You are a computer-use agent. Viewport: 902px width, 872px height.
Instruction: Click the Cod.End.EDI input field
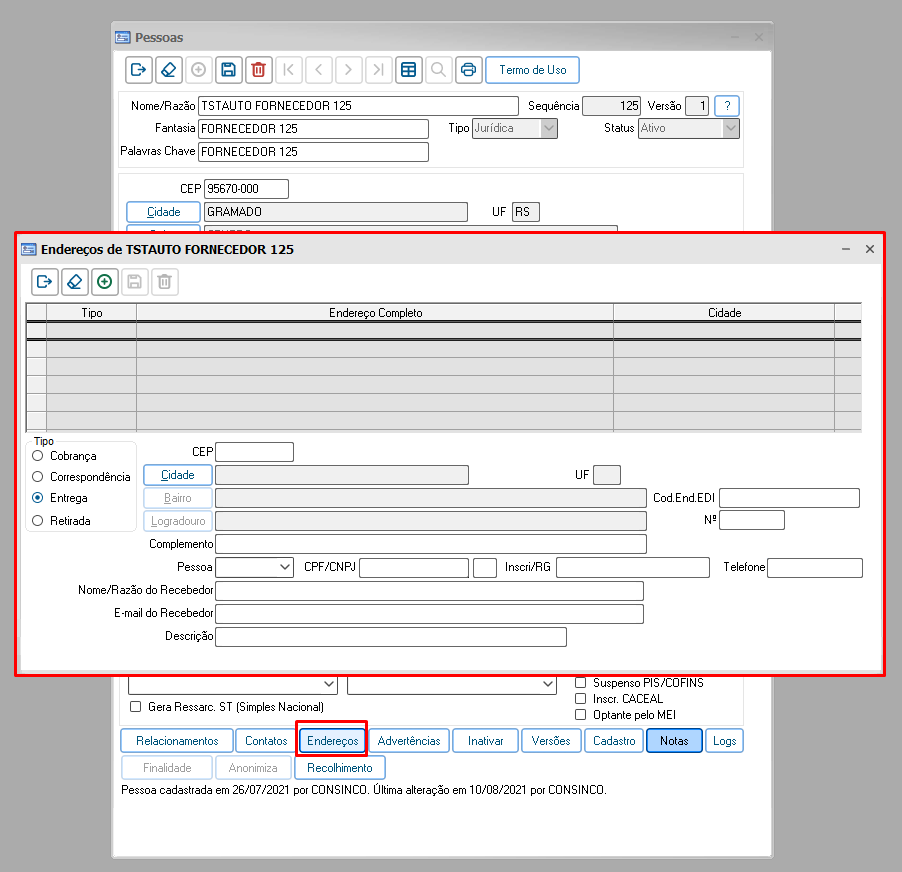point(790,498)
